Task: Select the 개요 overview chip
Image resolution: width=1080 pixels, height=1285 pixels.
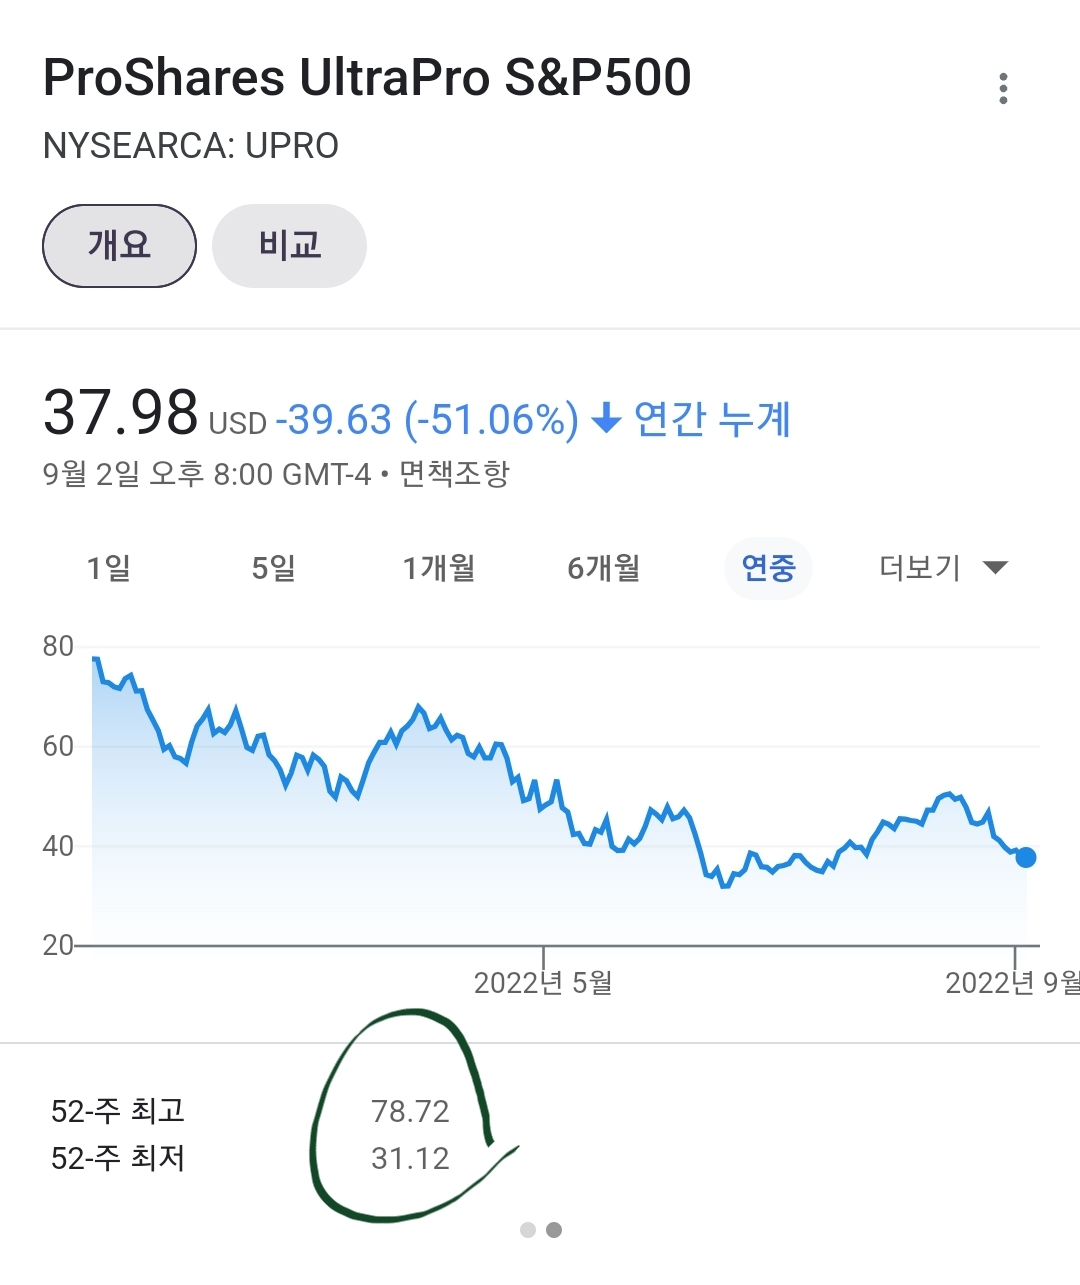Action: 119,246
